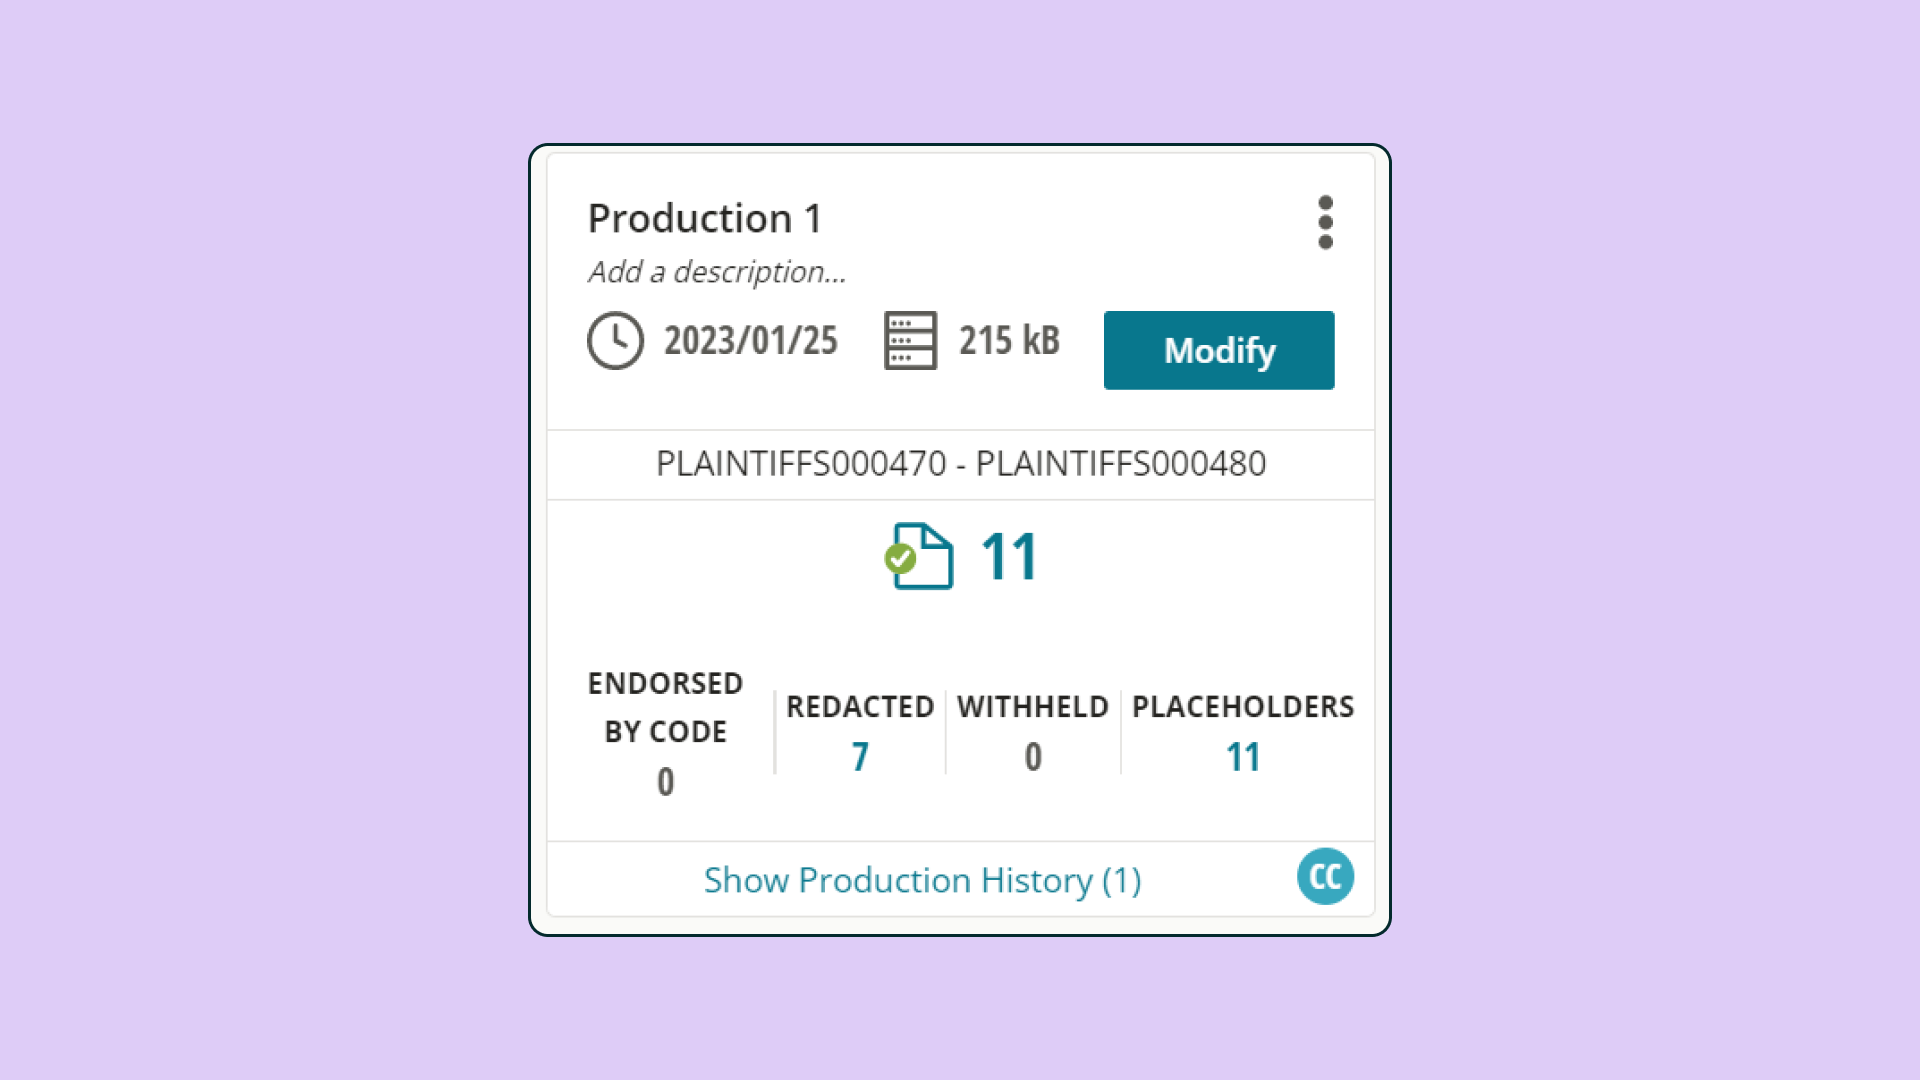Click the Redacted count of 7
1920x1080 pixels.
click(x=860, y=757)
